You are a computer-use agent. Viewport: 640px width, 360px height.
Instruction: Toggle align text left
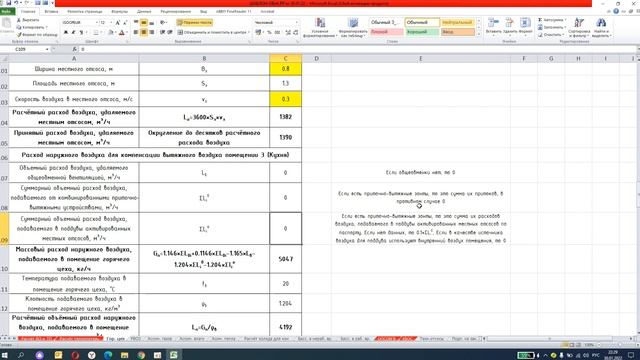(136, 32)
